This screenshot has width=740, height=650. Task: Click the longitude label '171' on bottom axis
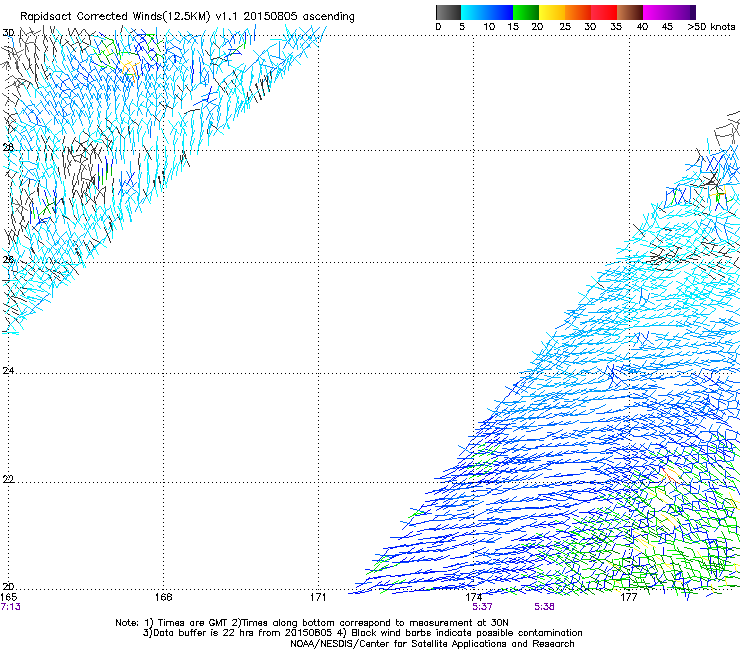(318, 597)
